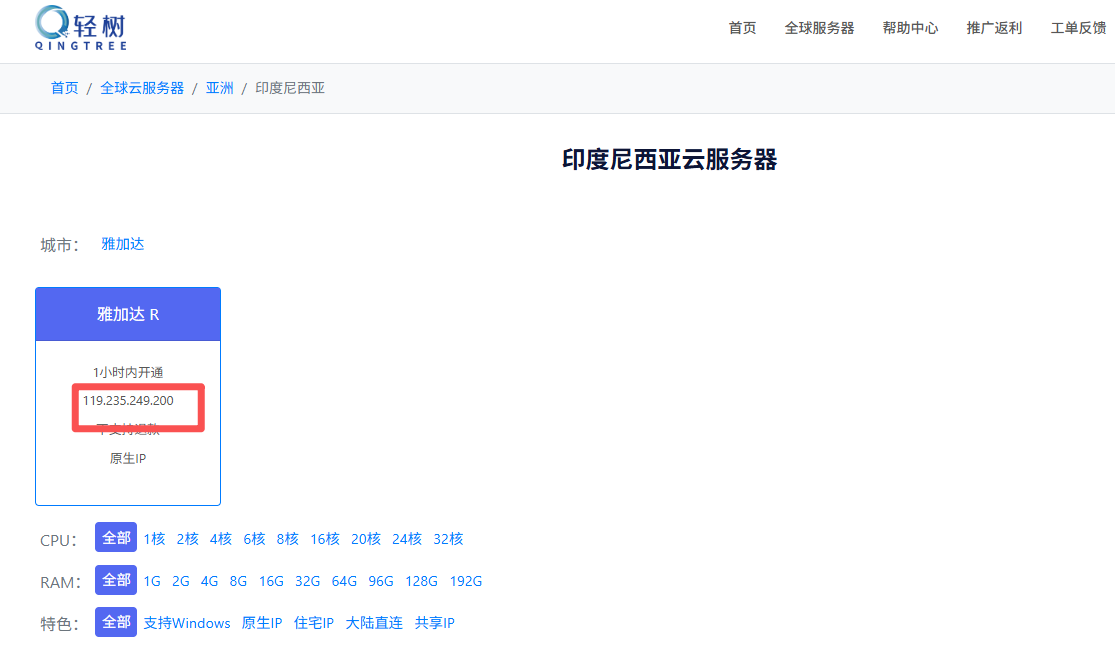Open 推广返利 in the navigation bar
Image resolution: width=1115 pixels, height=651 pixels.
994,28
